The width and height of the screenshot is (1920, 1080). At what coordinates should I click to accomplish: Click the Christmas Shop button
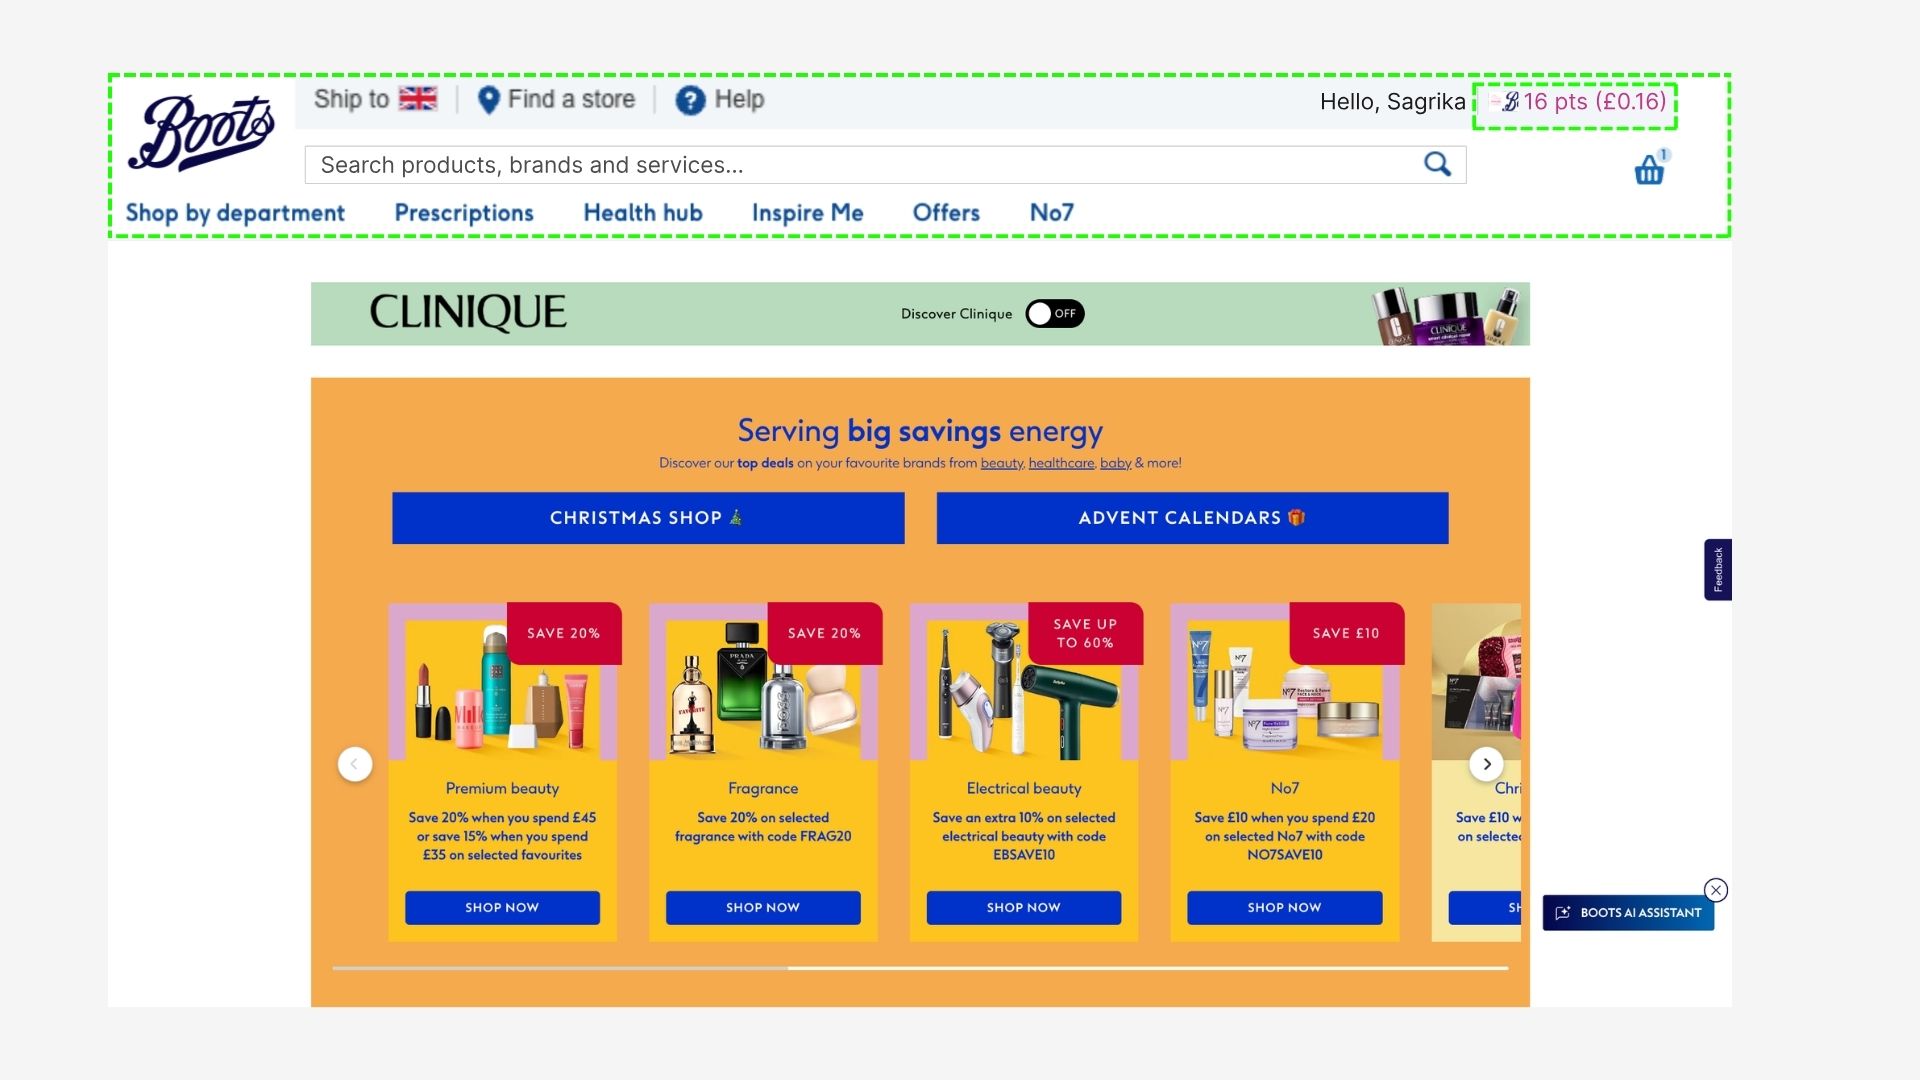click(648, 518)
